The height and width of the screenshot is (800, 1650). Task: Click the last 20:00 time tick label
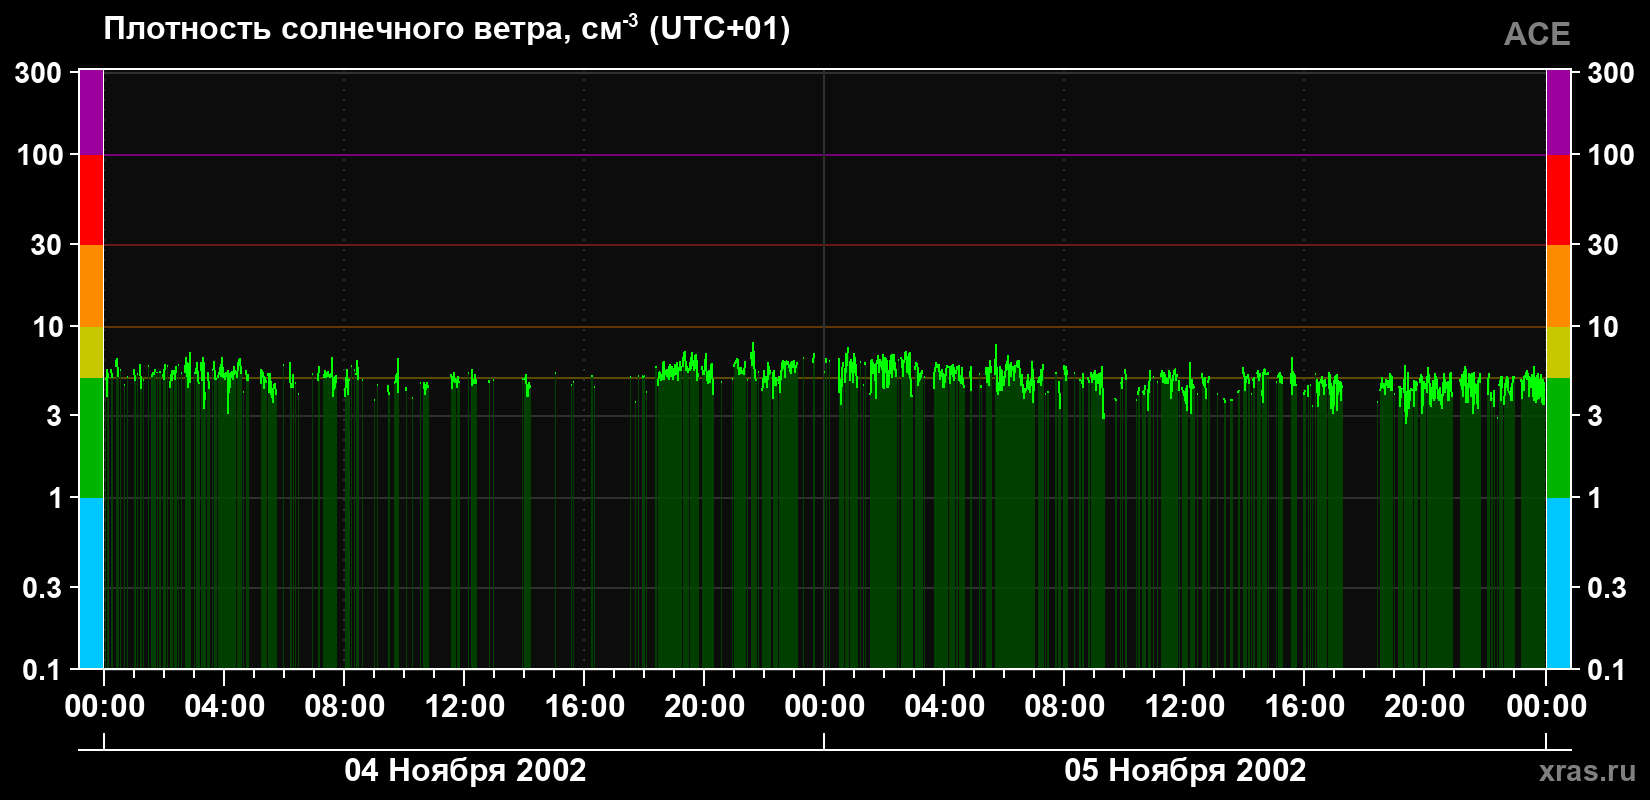(1425, 707)
